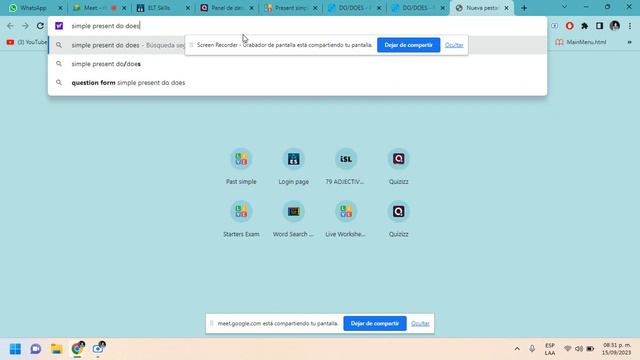
Task: Switch to the ELT Skills tab
Action: click(163, 8)
